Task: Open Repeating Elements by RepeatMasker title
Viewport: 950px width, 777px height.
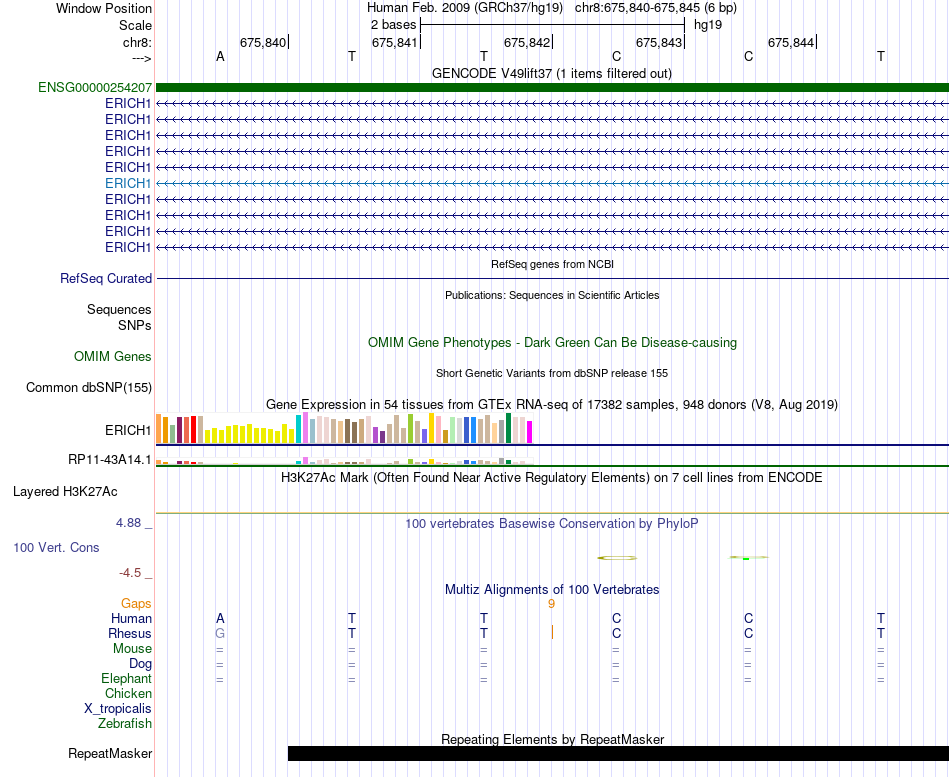Action: click(x=552, y=739)
